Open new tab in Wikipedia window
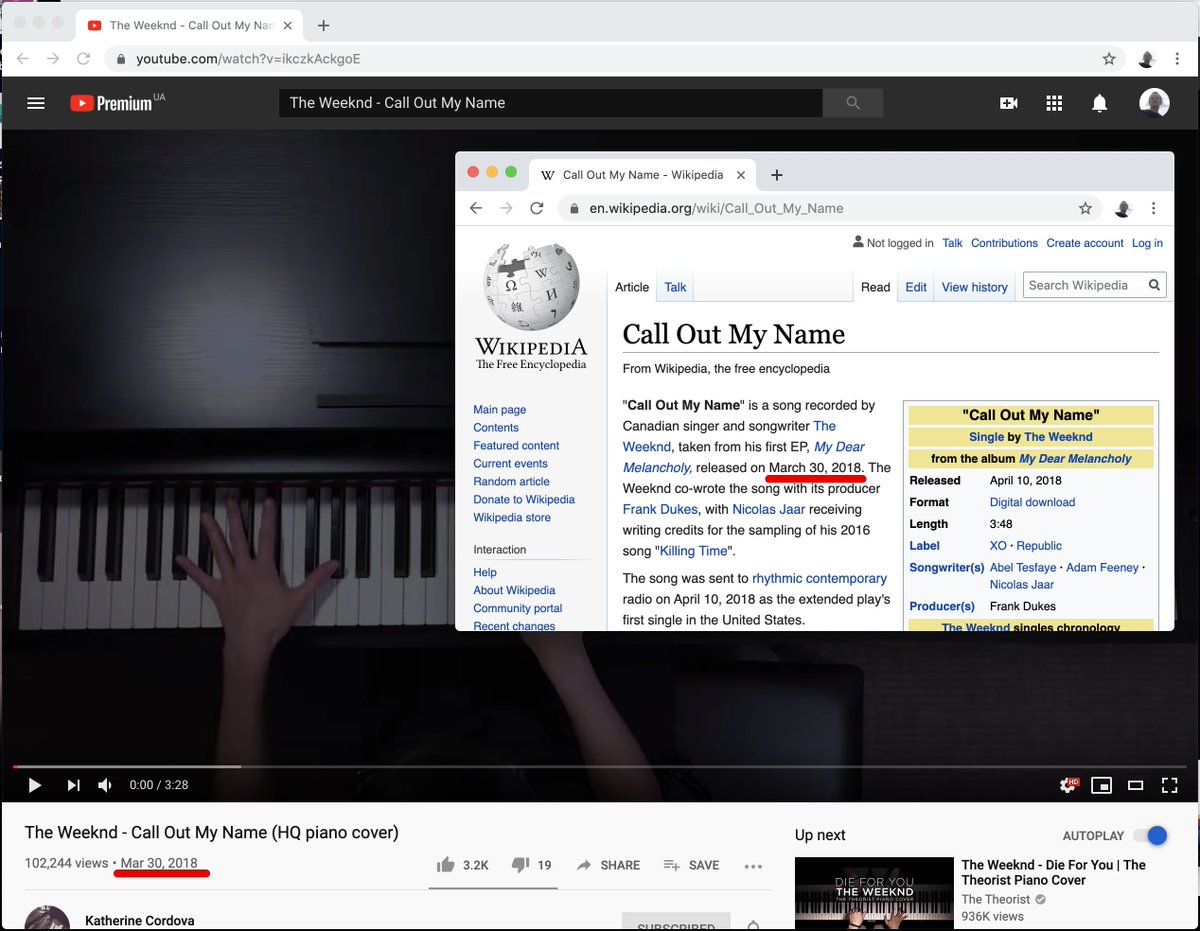This screenshot has width=1200, height=931. tap(777, 175)
